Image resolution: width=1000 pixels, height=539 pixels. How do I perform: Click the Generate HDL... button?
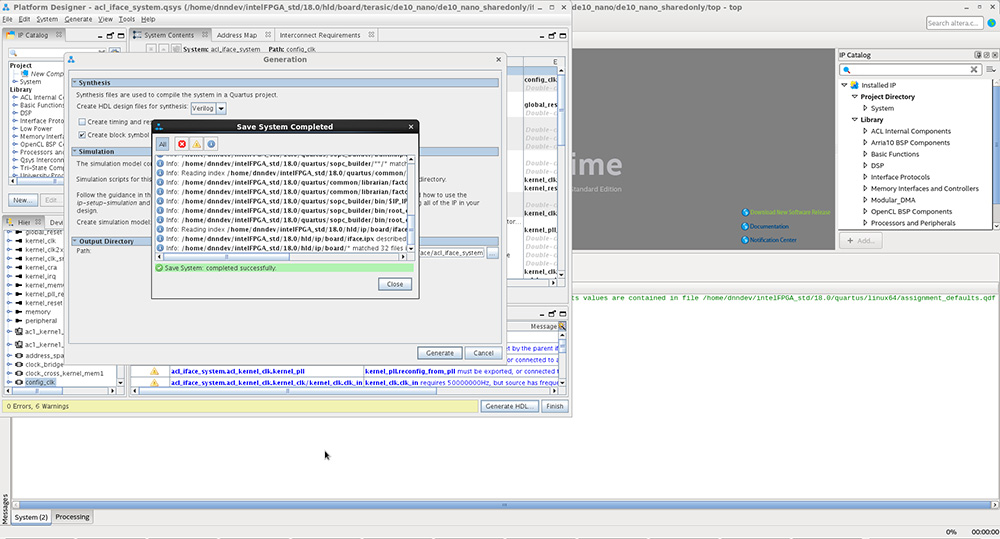(509, 406)
